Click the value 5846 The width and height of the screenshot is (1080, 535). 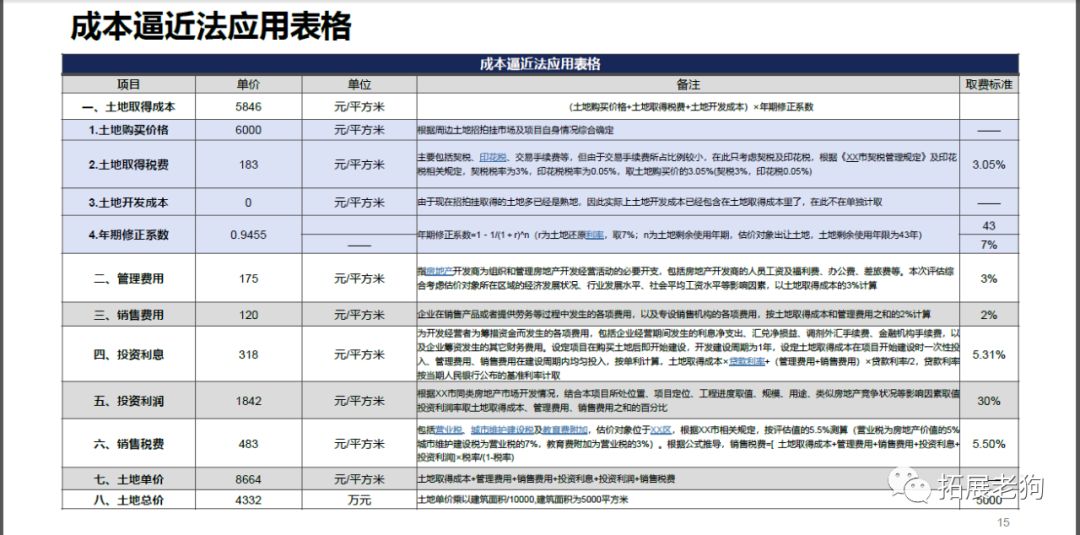tap(249, 107)
